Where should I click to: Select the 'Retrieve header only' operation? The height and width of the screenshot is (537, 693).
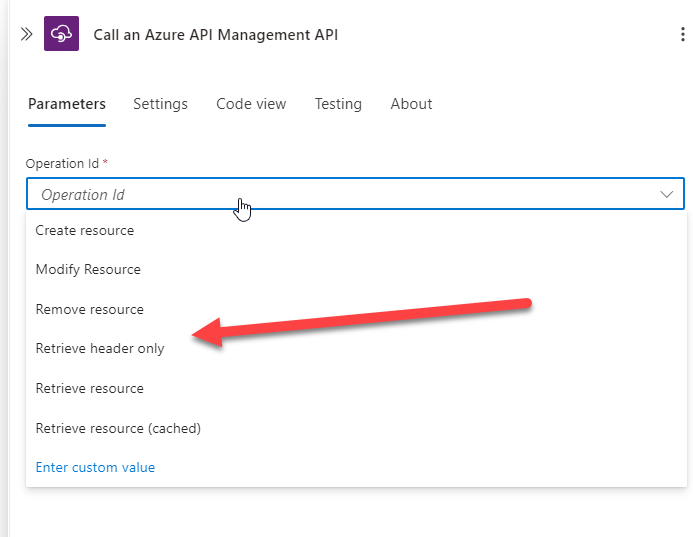coord(100,348)
